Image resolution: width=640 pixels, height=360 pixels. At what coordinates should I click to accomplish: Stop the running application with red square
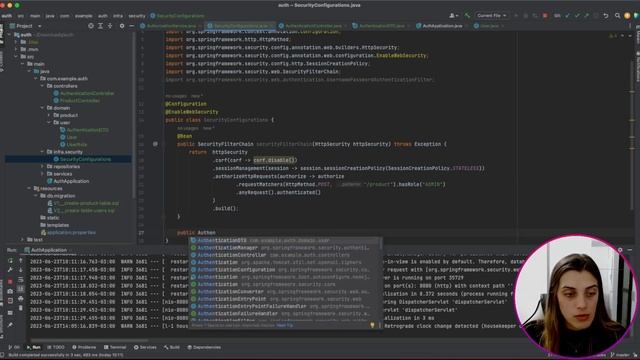[545, 16]
